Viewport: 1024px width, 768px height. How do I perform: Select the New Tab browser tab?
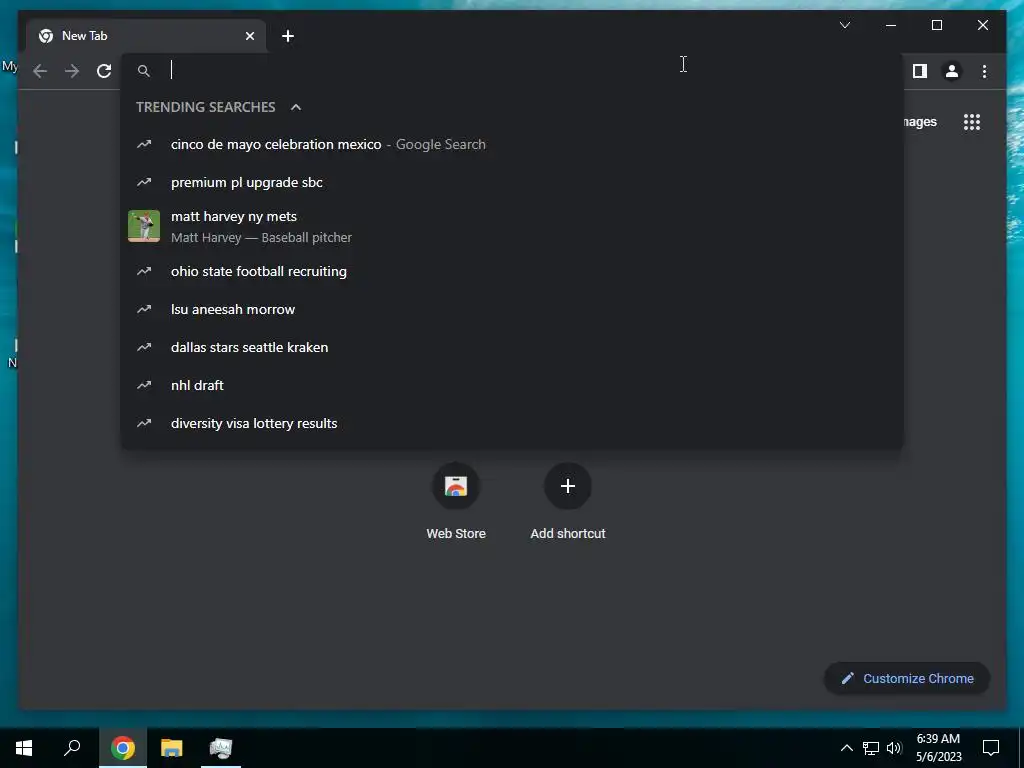[146, 36]
